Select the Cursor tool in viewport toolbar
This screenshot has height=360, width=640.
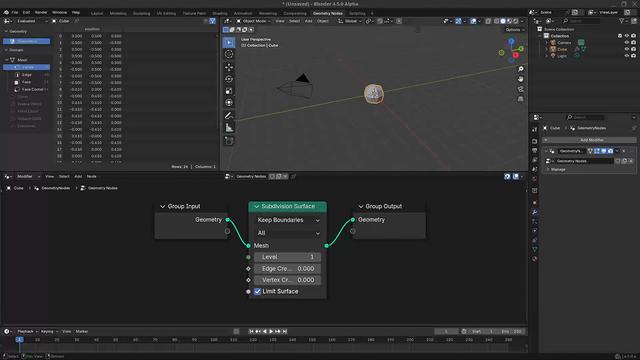229,54
